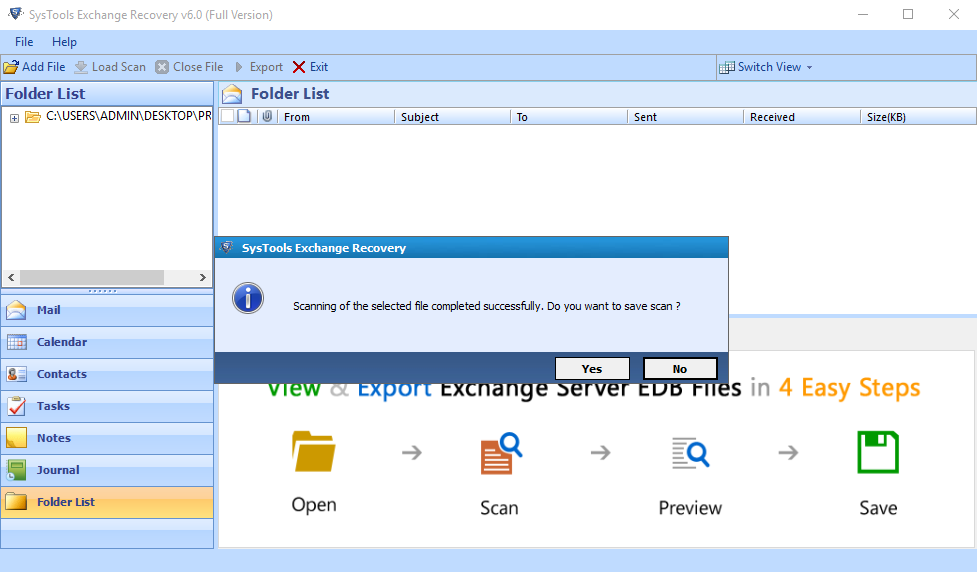Click the Preview magnifier step icon

[x=690, y=453]
